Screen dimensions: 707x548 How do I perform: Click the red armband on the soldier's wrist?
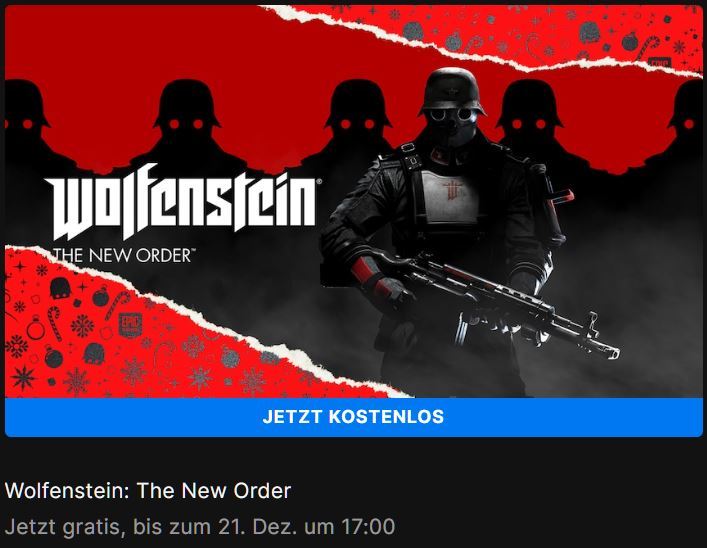[368, 272]
